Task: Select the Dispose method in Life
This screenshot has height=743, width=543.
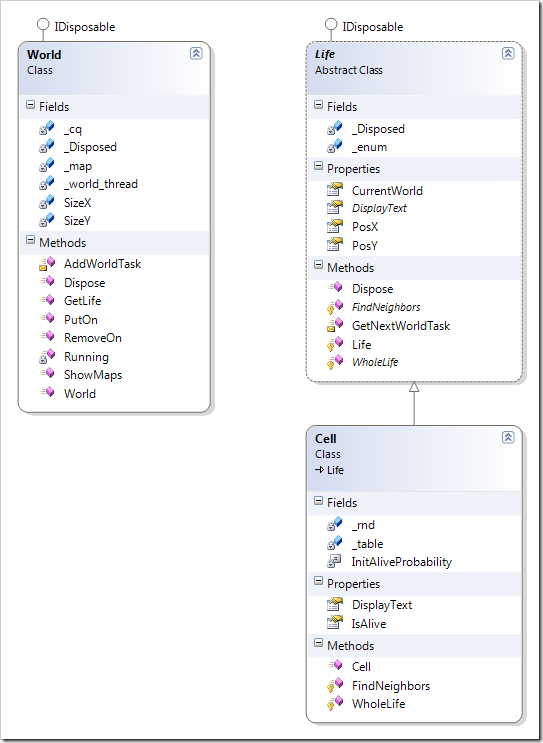Action: coord(372,289)
